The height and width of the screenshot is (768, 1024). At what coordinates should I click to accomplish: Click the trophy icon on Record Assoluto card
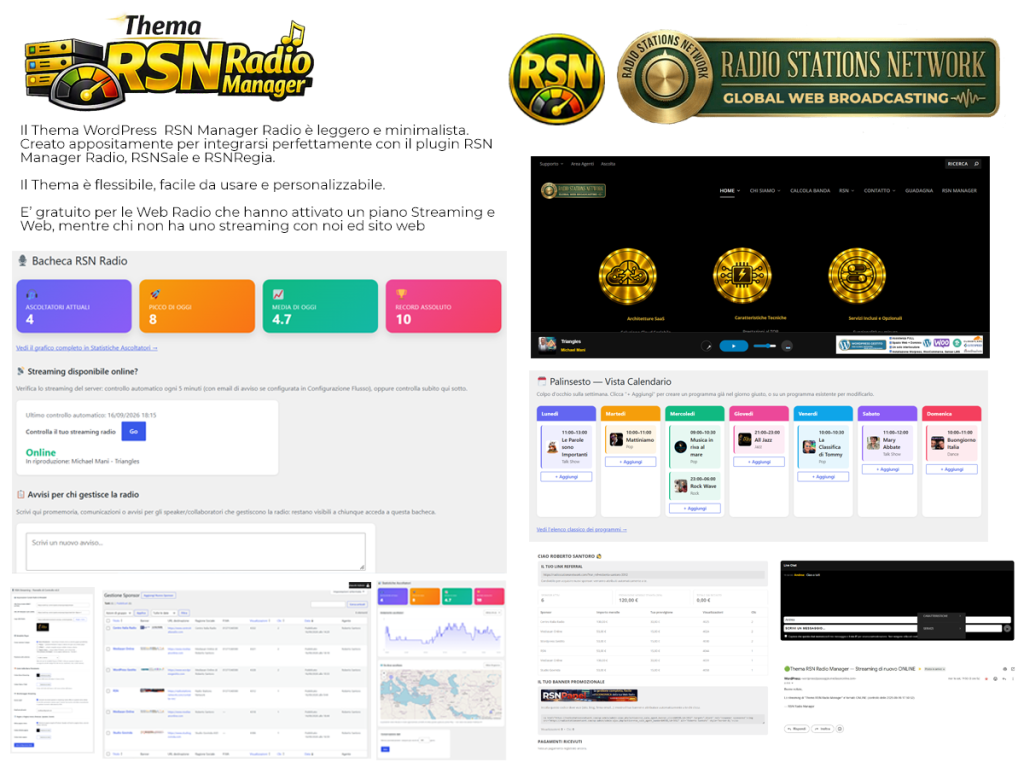[401, 294]
